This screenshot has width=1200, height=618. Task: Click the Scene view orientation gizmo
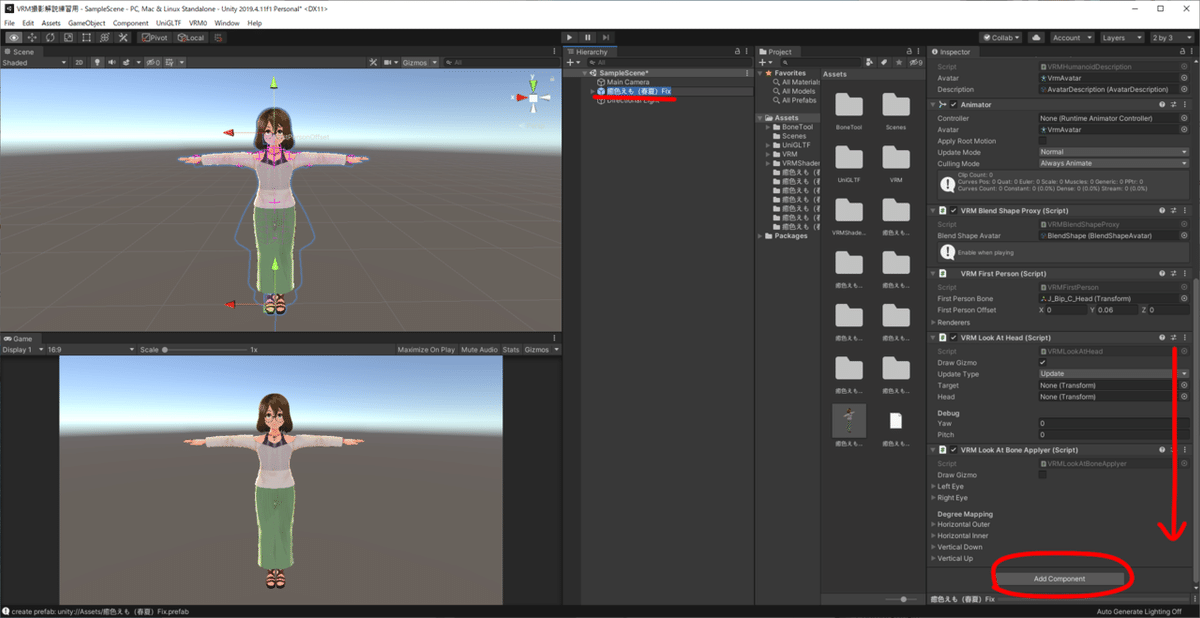click(x=534, y=96)
